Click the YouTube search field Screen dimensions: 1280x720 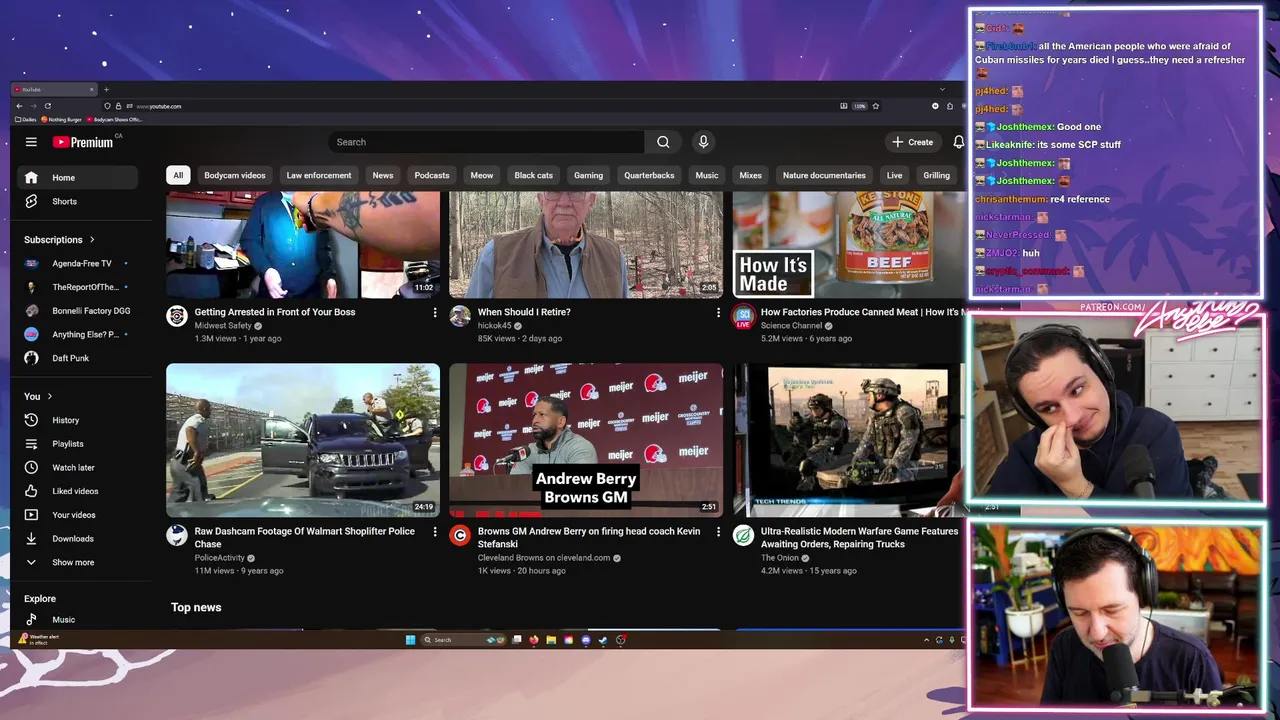pos(487,142)
